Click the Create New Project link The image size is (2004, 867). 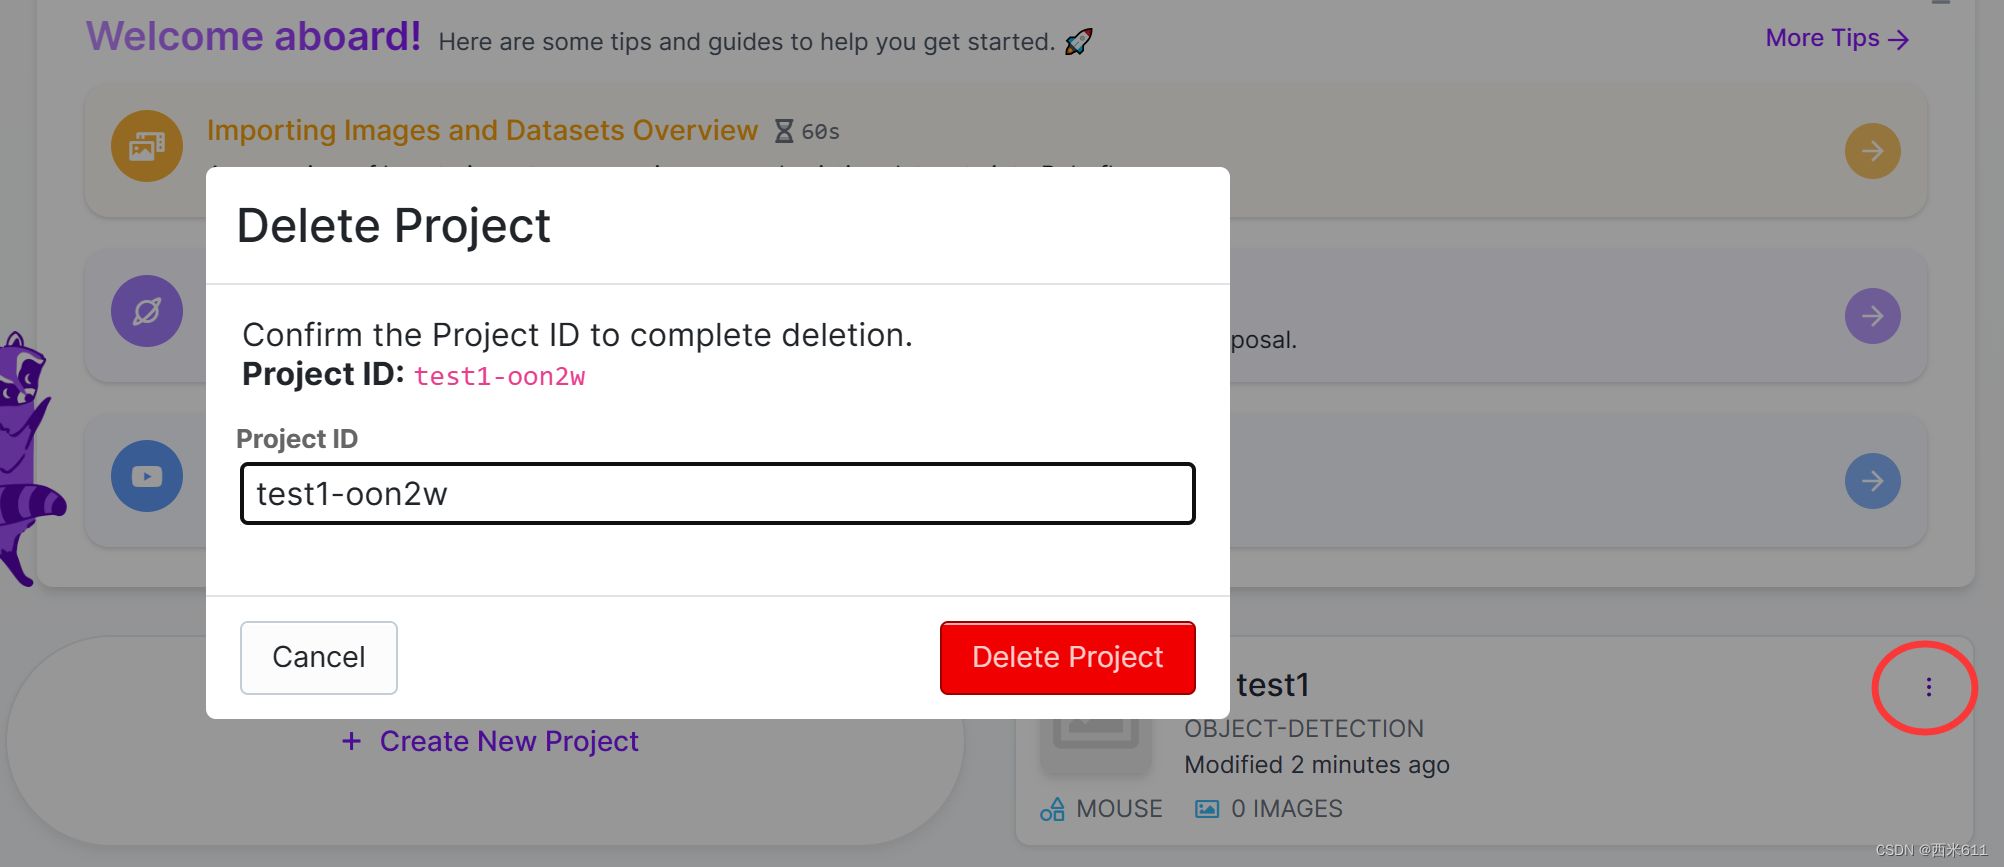tap(490, 741)
